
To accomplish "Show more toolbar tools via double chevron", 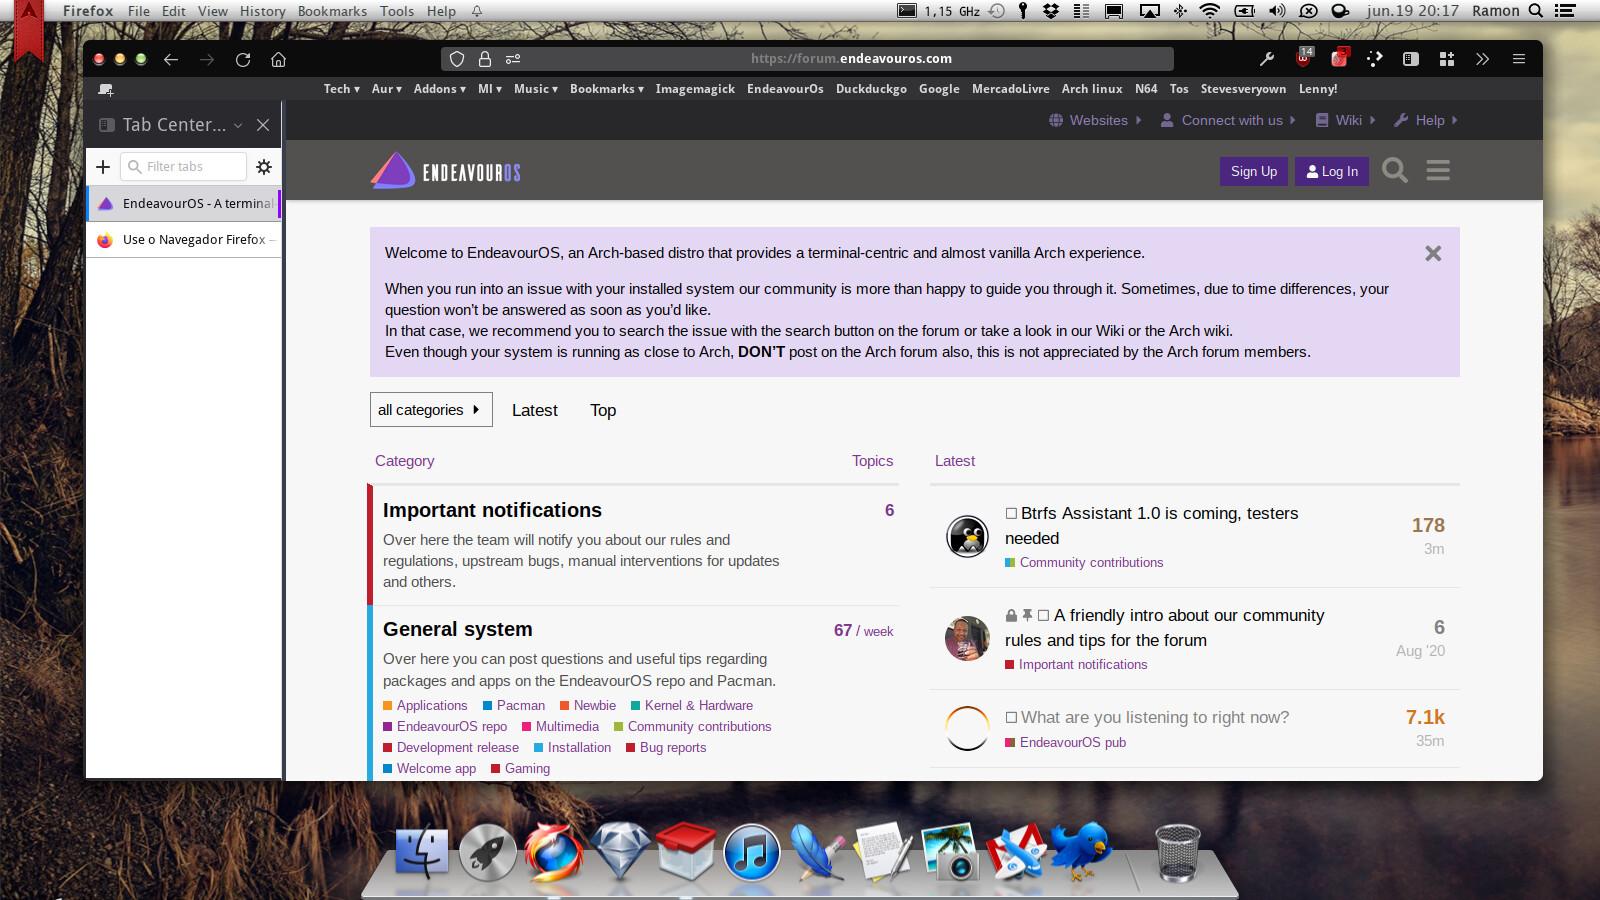I will tap(1483, 59).
